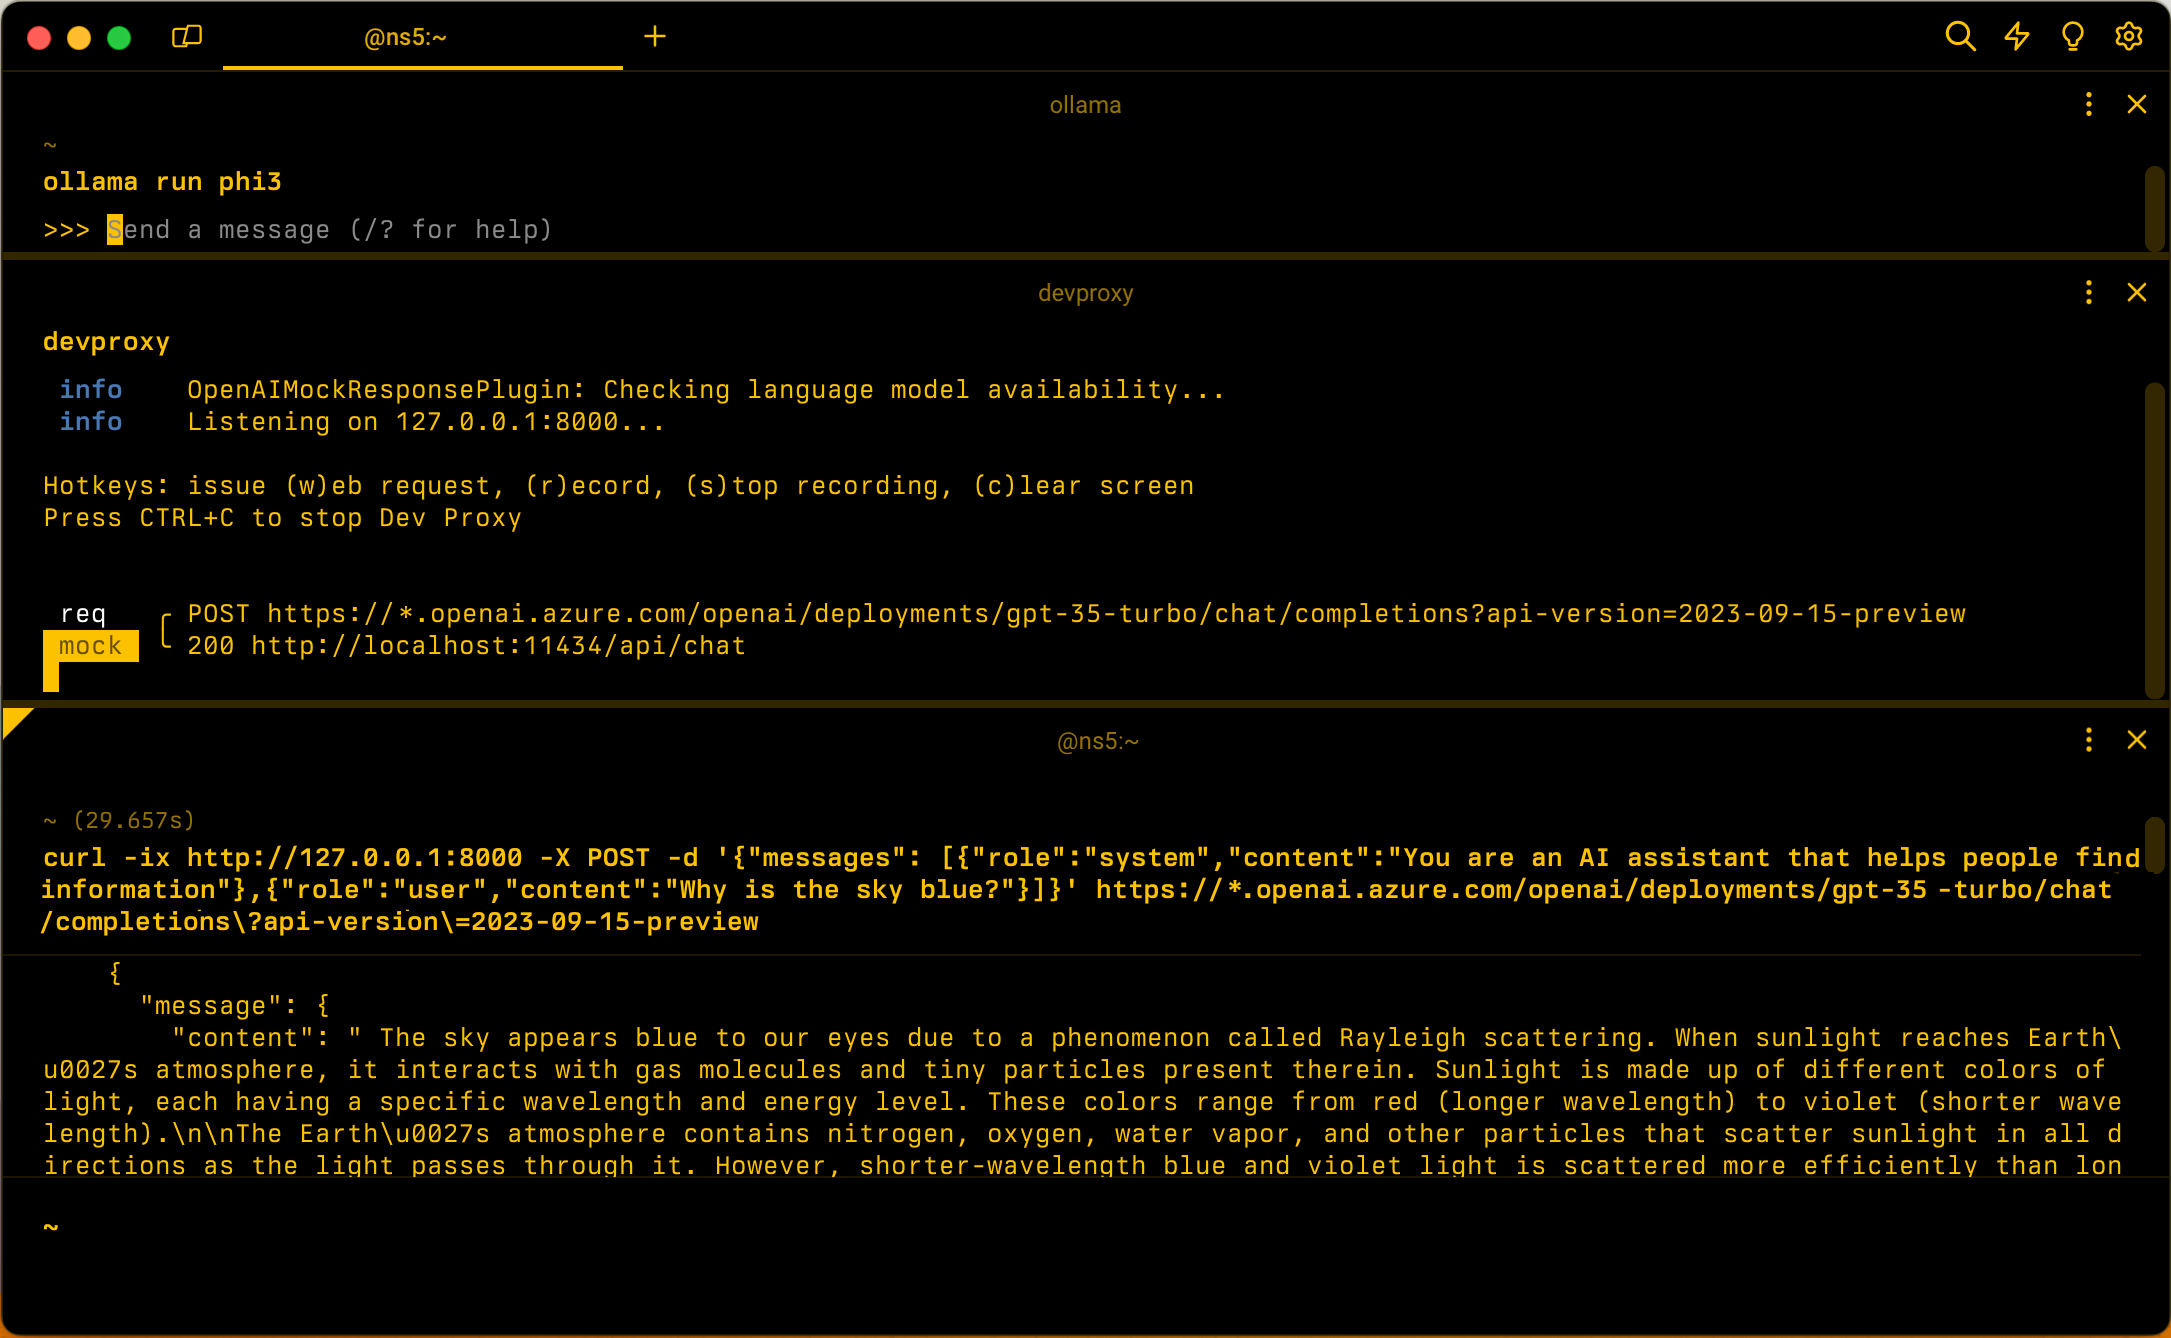This screenshot has width=2171, height=1338.
Task: Click yellow bookmark corner flag on block
Action: (x=14, y=718)
